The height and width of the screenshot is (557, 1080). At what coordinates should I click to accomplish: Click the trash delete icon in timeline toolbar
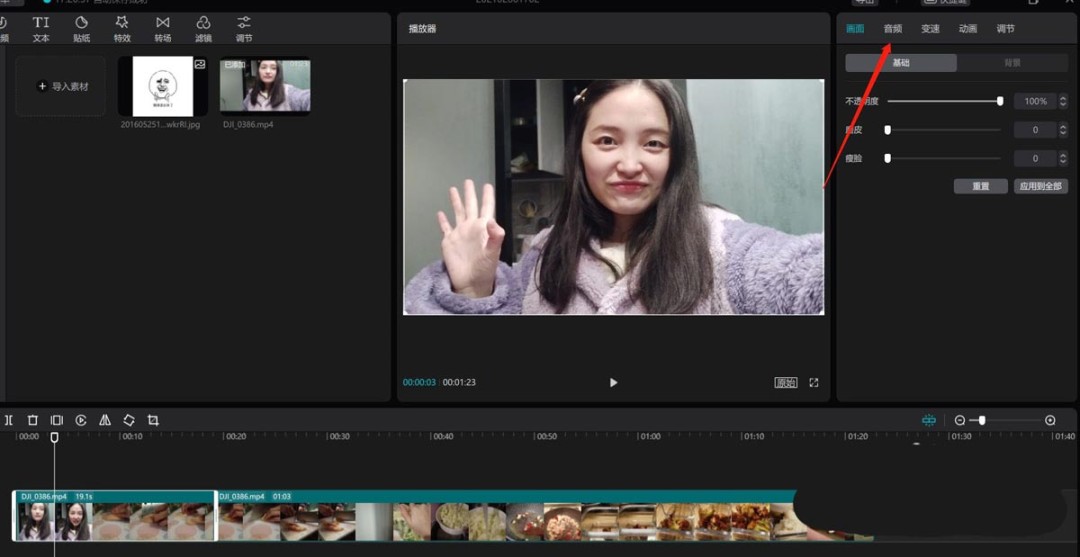click(x=32, y=420)
